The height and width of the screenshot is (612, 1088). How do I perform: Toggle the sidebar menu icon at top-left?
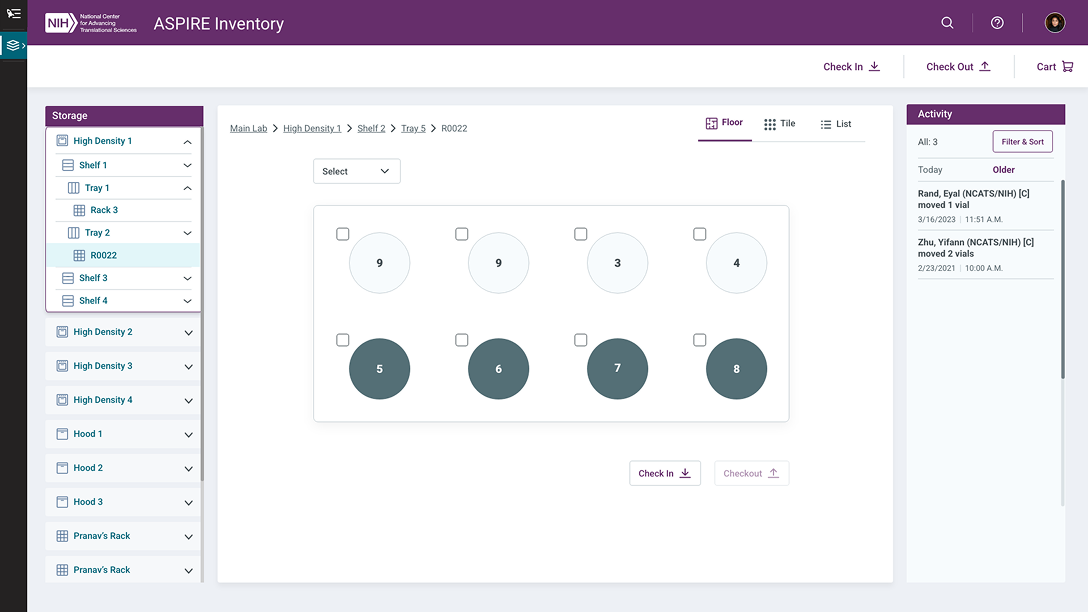click(14, 13)
